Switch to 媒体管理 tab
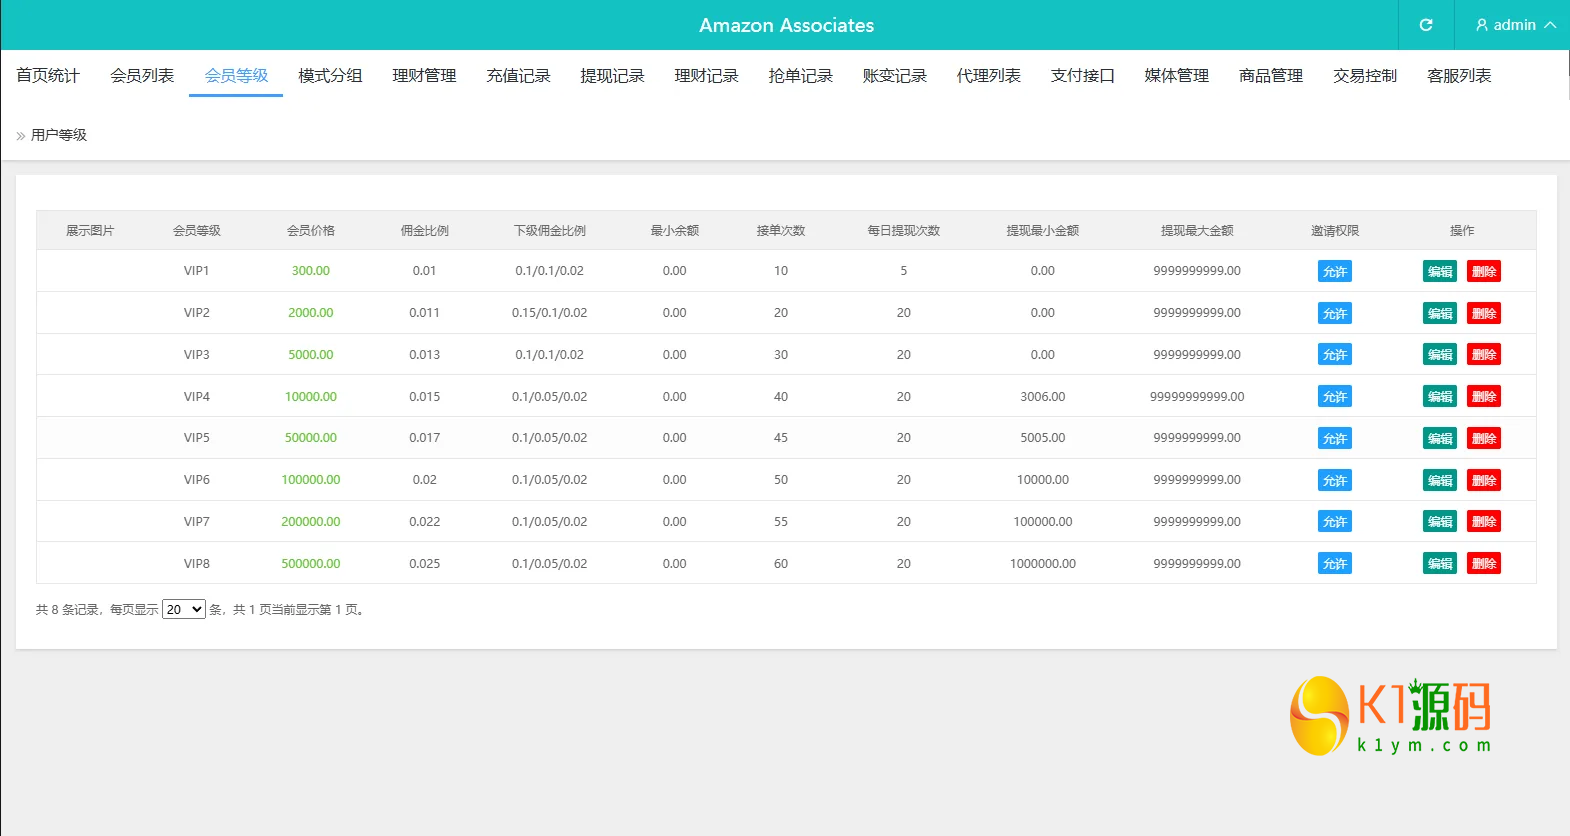This screenshot has height=836, width=1570. pos(1176,76)
